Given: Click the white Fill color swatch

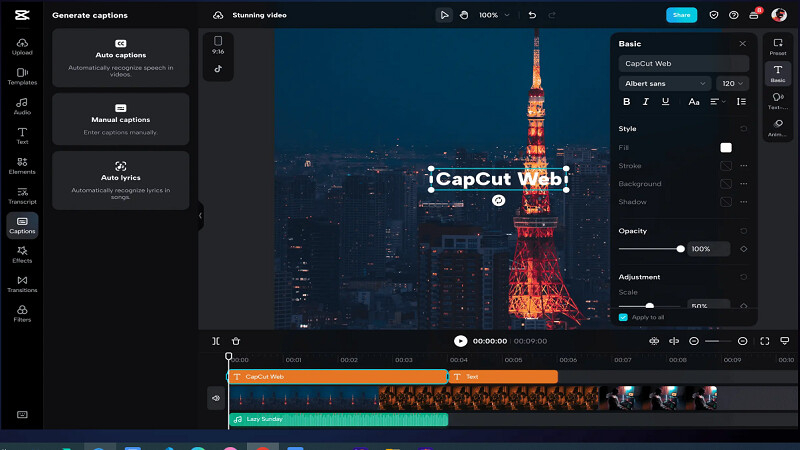Looking at the screenshot, I should pos(726,147).
